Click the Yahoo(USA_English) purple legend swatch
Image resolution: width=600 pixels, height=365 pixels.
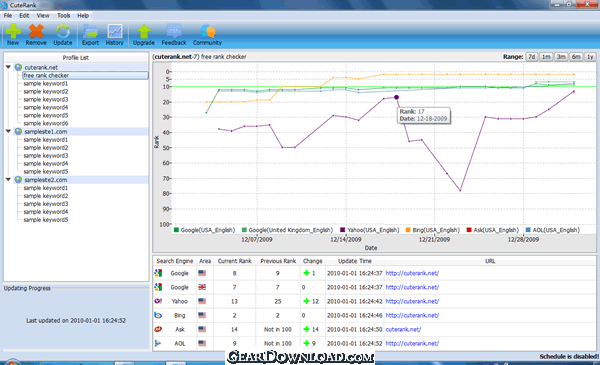pyautogui.click(x=342, y=230)
